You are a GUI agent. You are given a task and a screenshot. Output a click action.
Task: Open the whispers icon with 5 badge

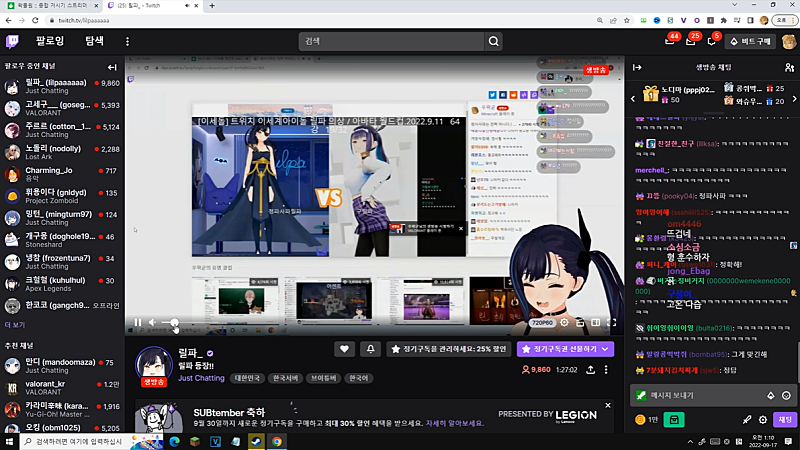[712, 41]
